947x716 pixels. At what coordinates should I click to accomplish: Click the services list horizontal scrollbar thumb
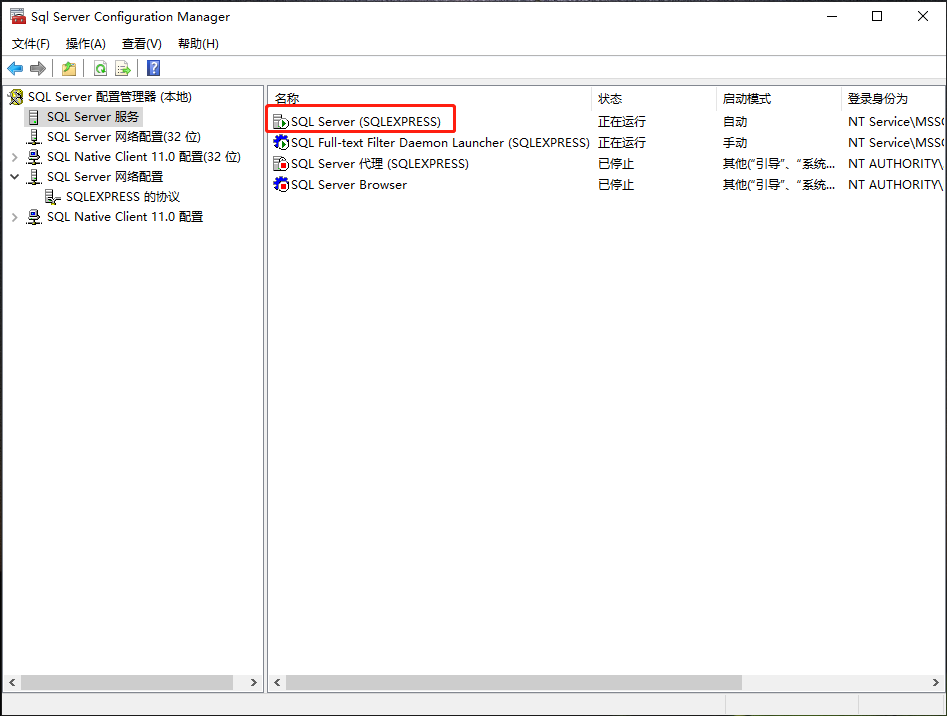click(514, 682)
